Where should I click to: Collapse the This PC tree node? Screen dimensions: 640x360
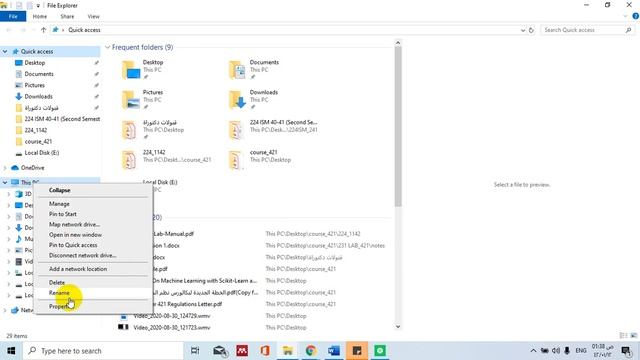[x=5, y=182]
